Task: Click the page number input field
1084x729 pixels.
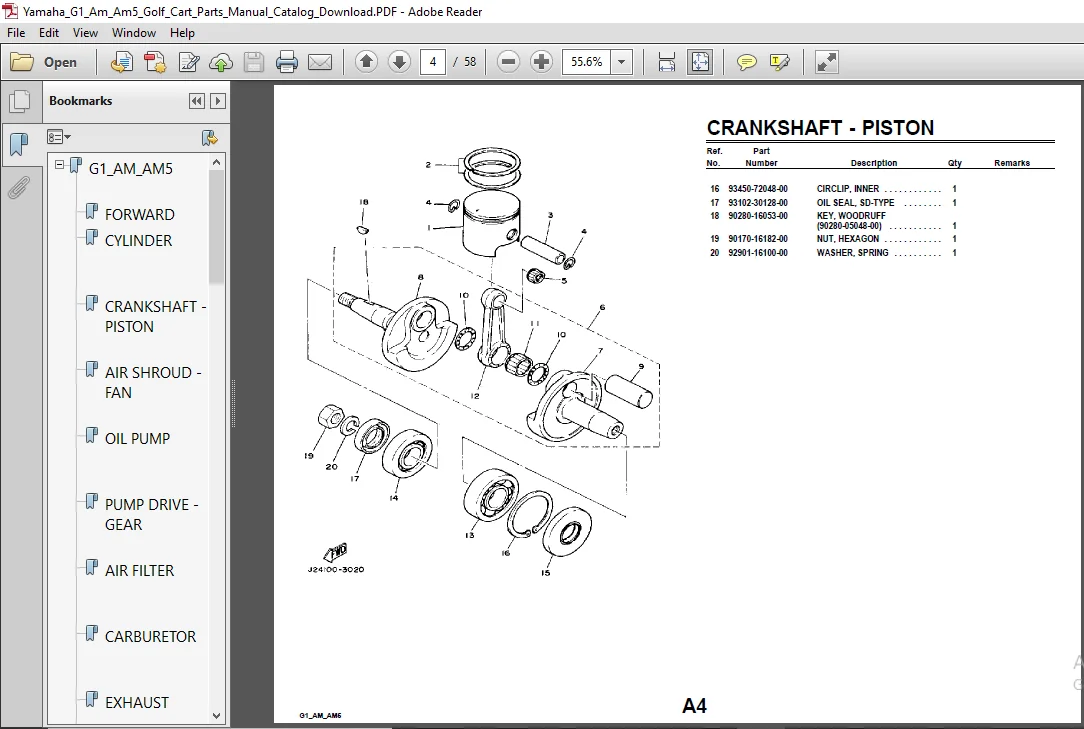Action: pyautogui.click(x=433, y=62)
